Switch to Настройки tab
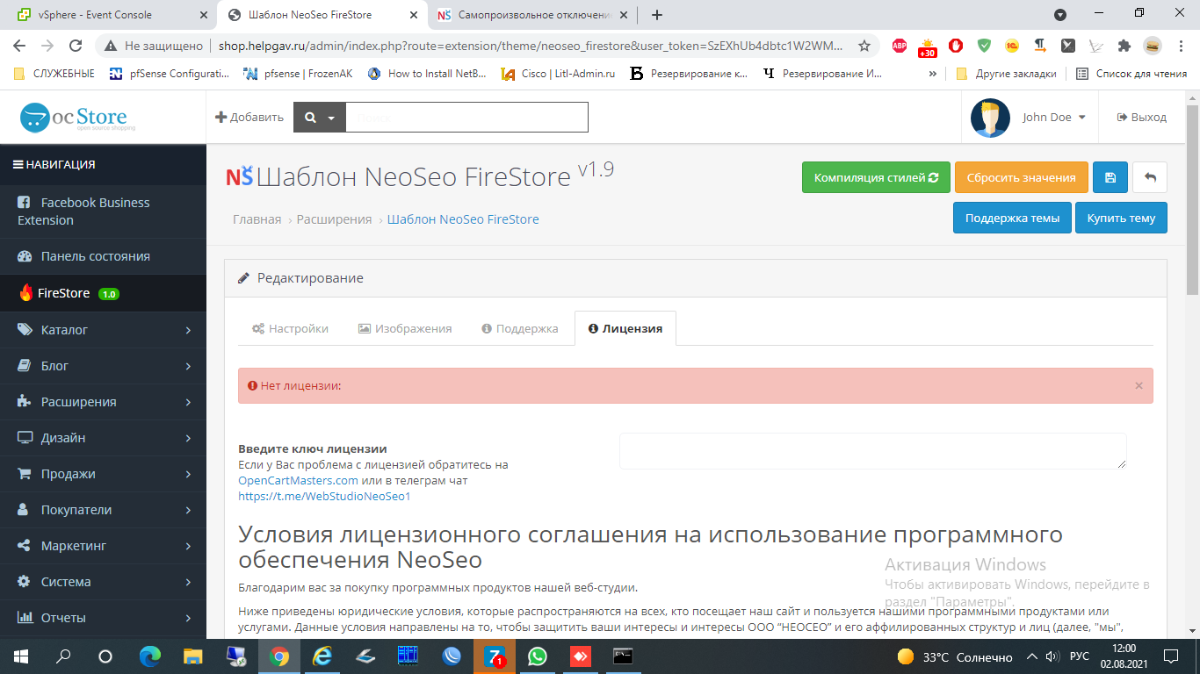This screenshot has width=1200, height=674. [290, 328]
